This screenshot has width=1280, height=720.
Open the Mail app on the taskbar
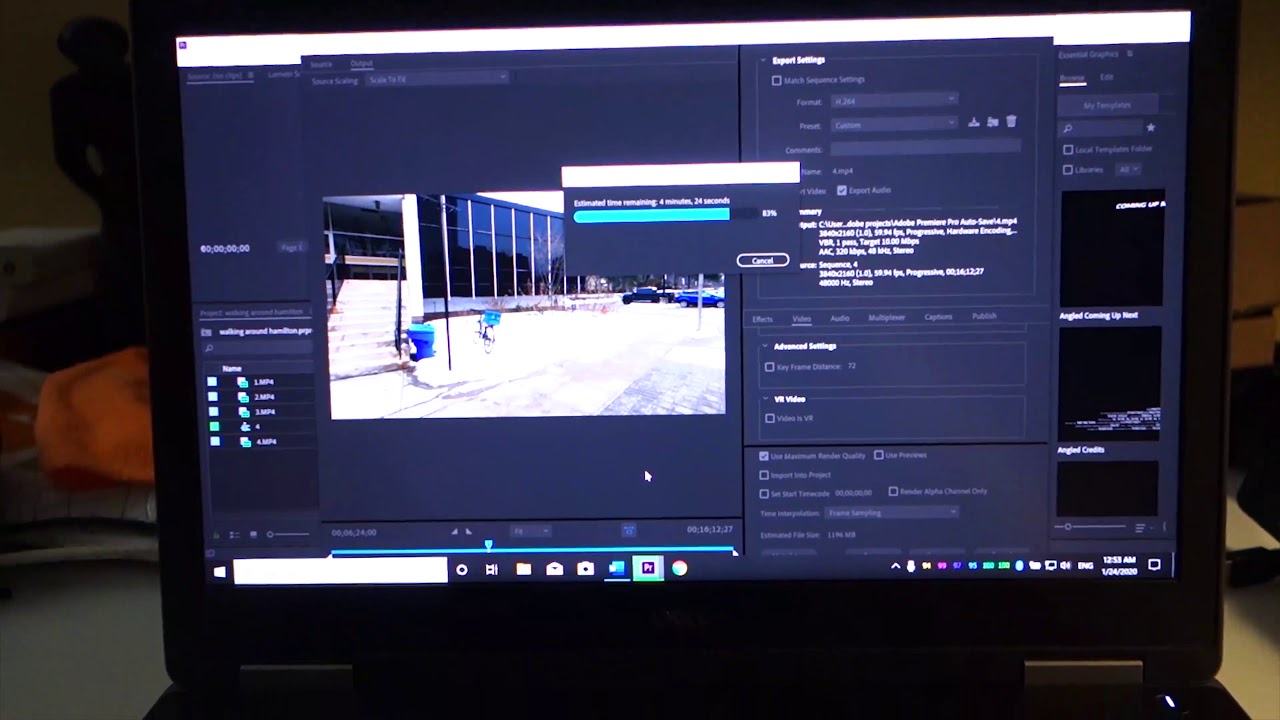[x=554, y=569]
